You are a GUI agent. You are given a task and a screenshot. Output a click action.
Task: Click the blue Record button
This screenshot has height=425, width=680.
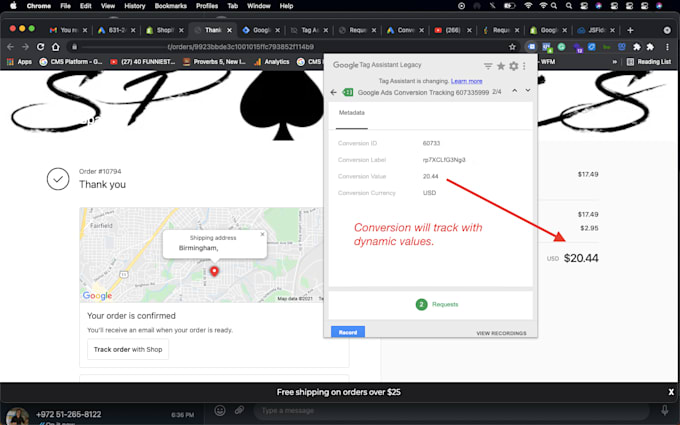[348, 332]
